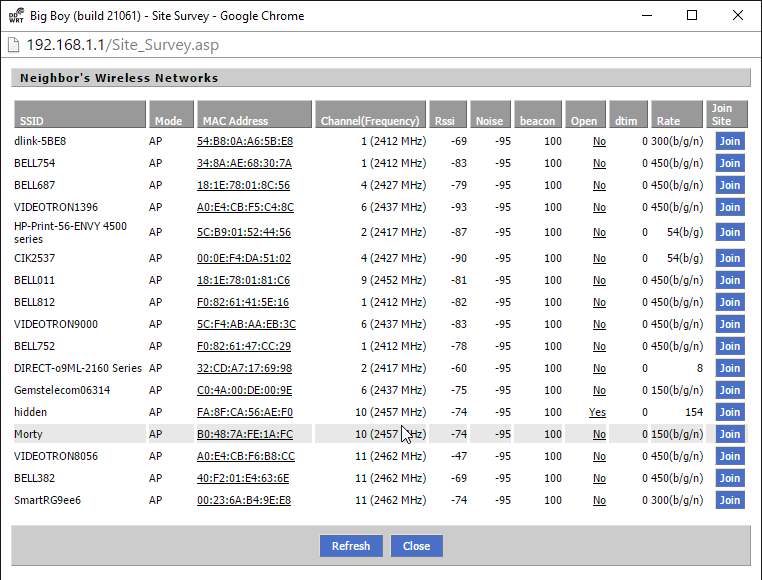Click the Rate column header

pos(677,114)
